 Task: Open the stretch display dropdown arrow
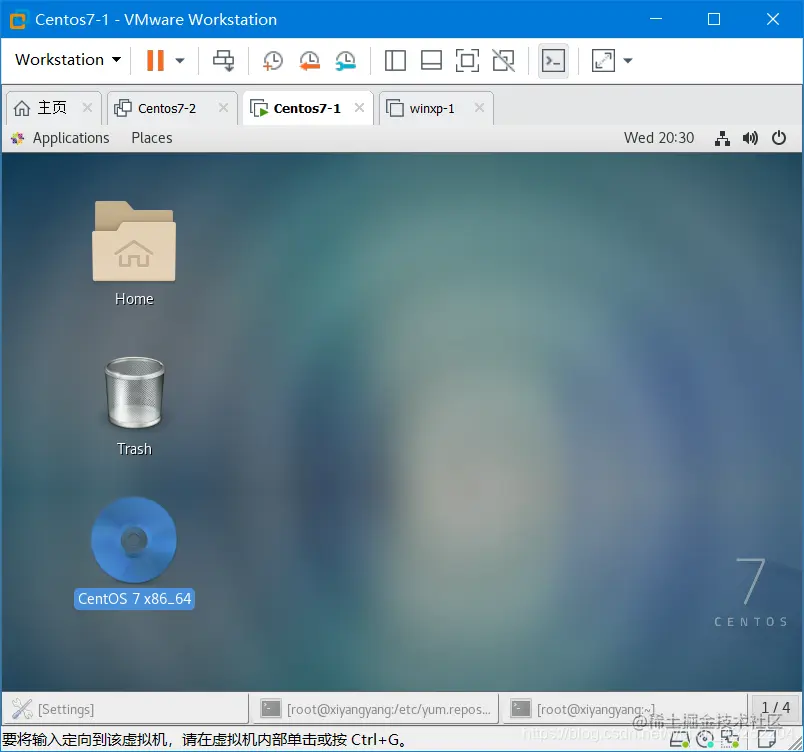[628, 60]
